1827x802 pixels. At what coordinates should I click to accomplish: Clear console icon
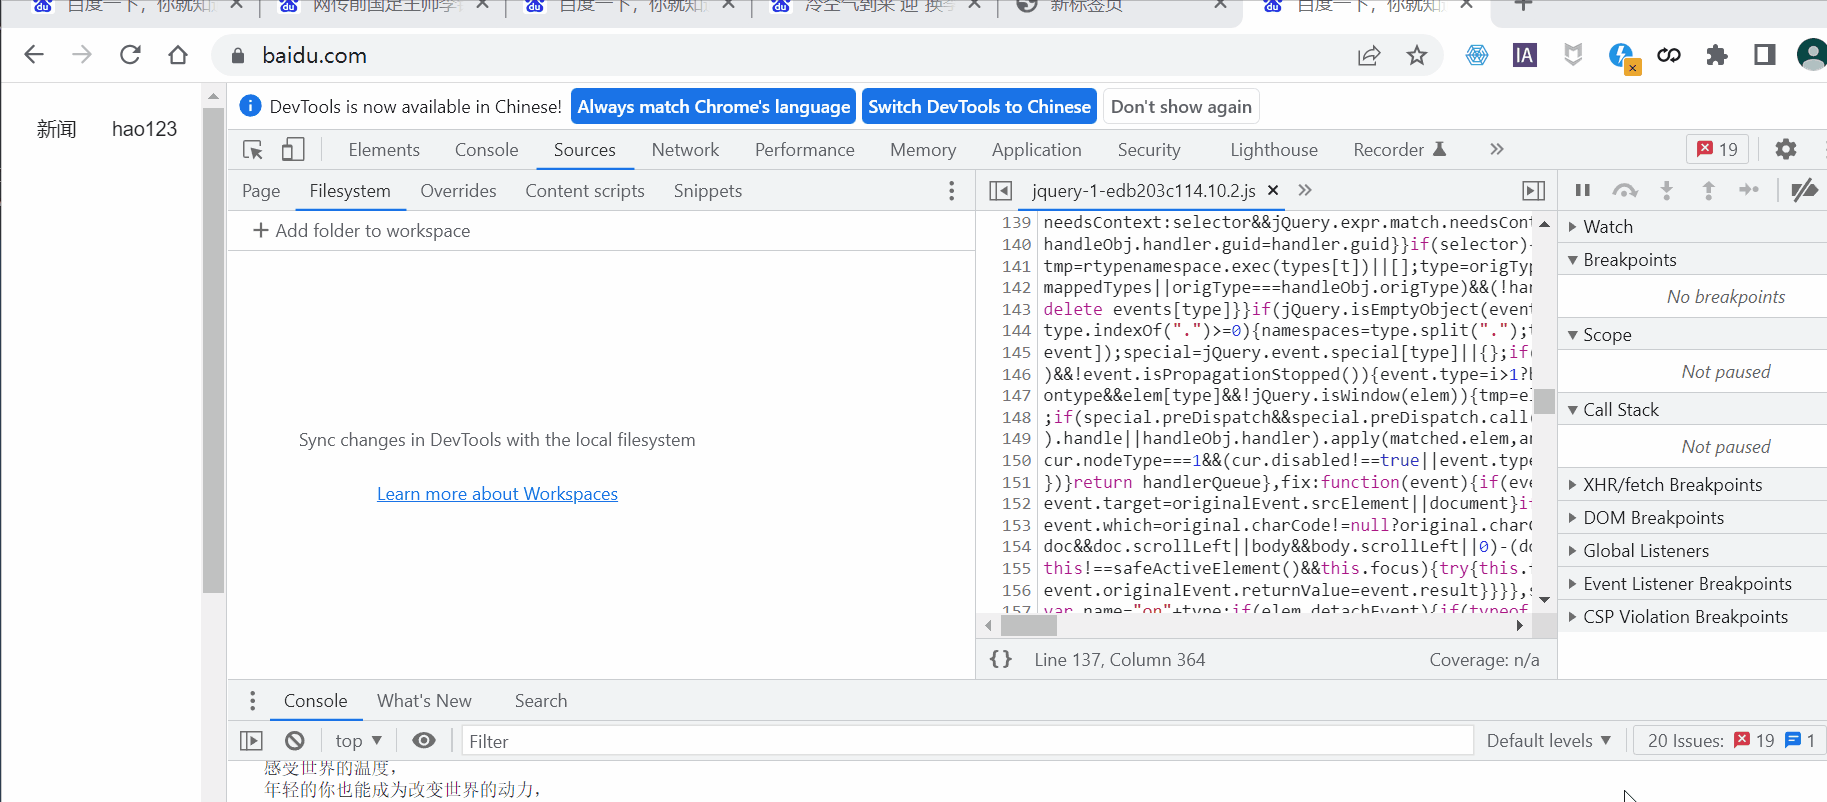pyautogui.click(x=294, y=741)
